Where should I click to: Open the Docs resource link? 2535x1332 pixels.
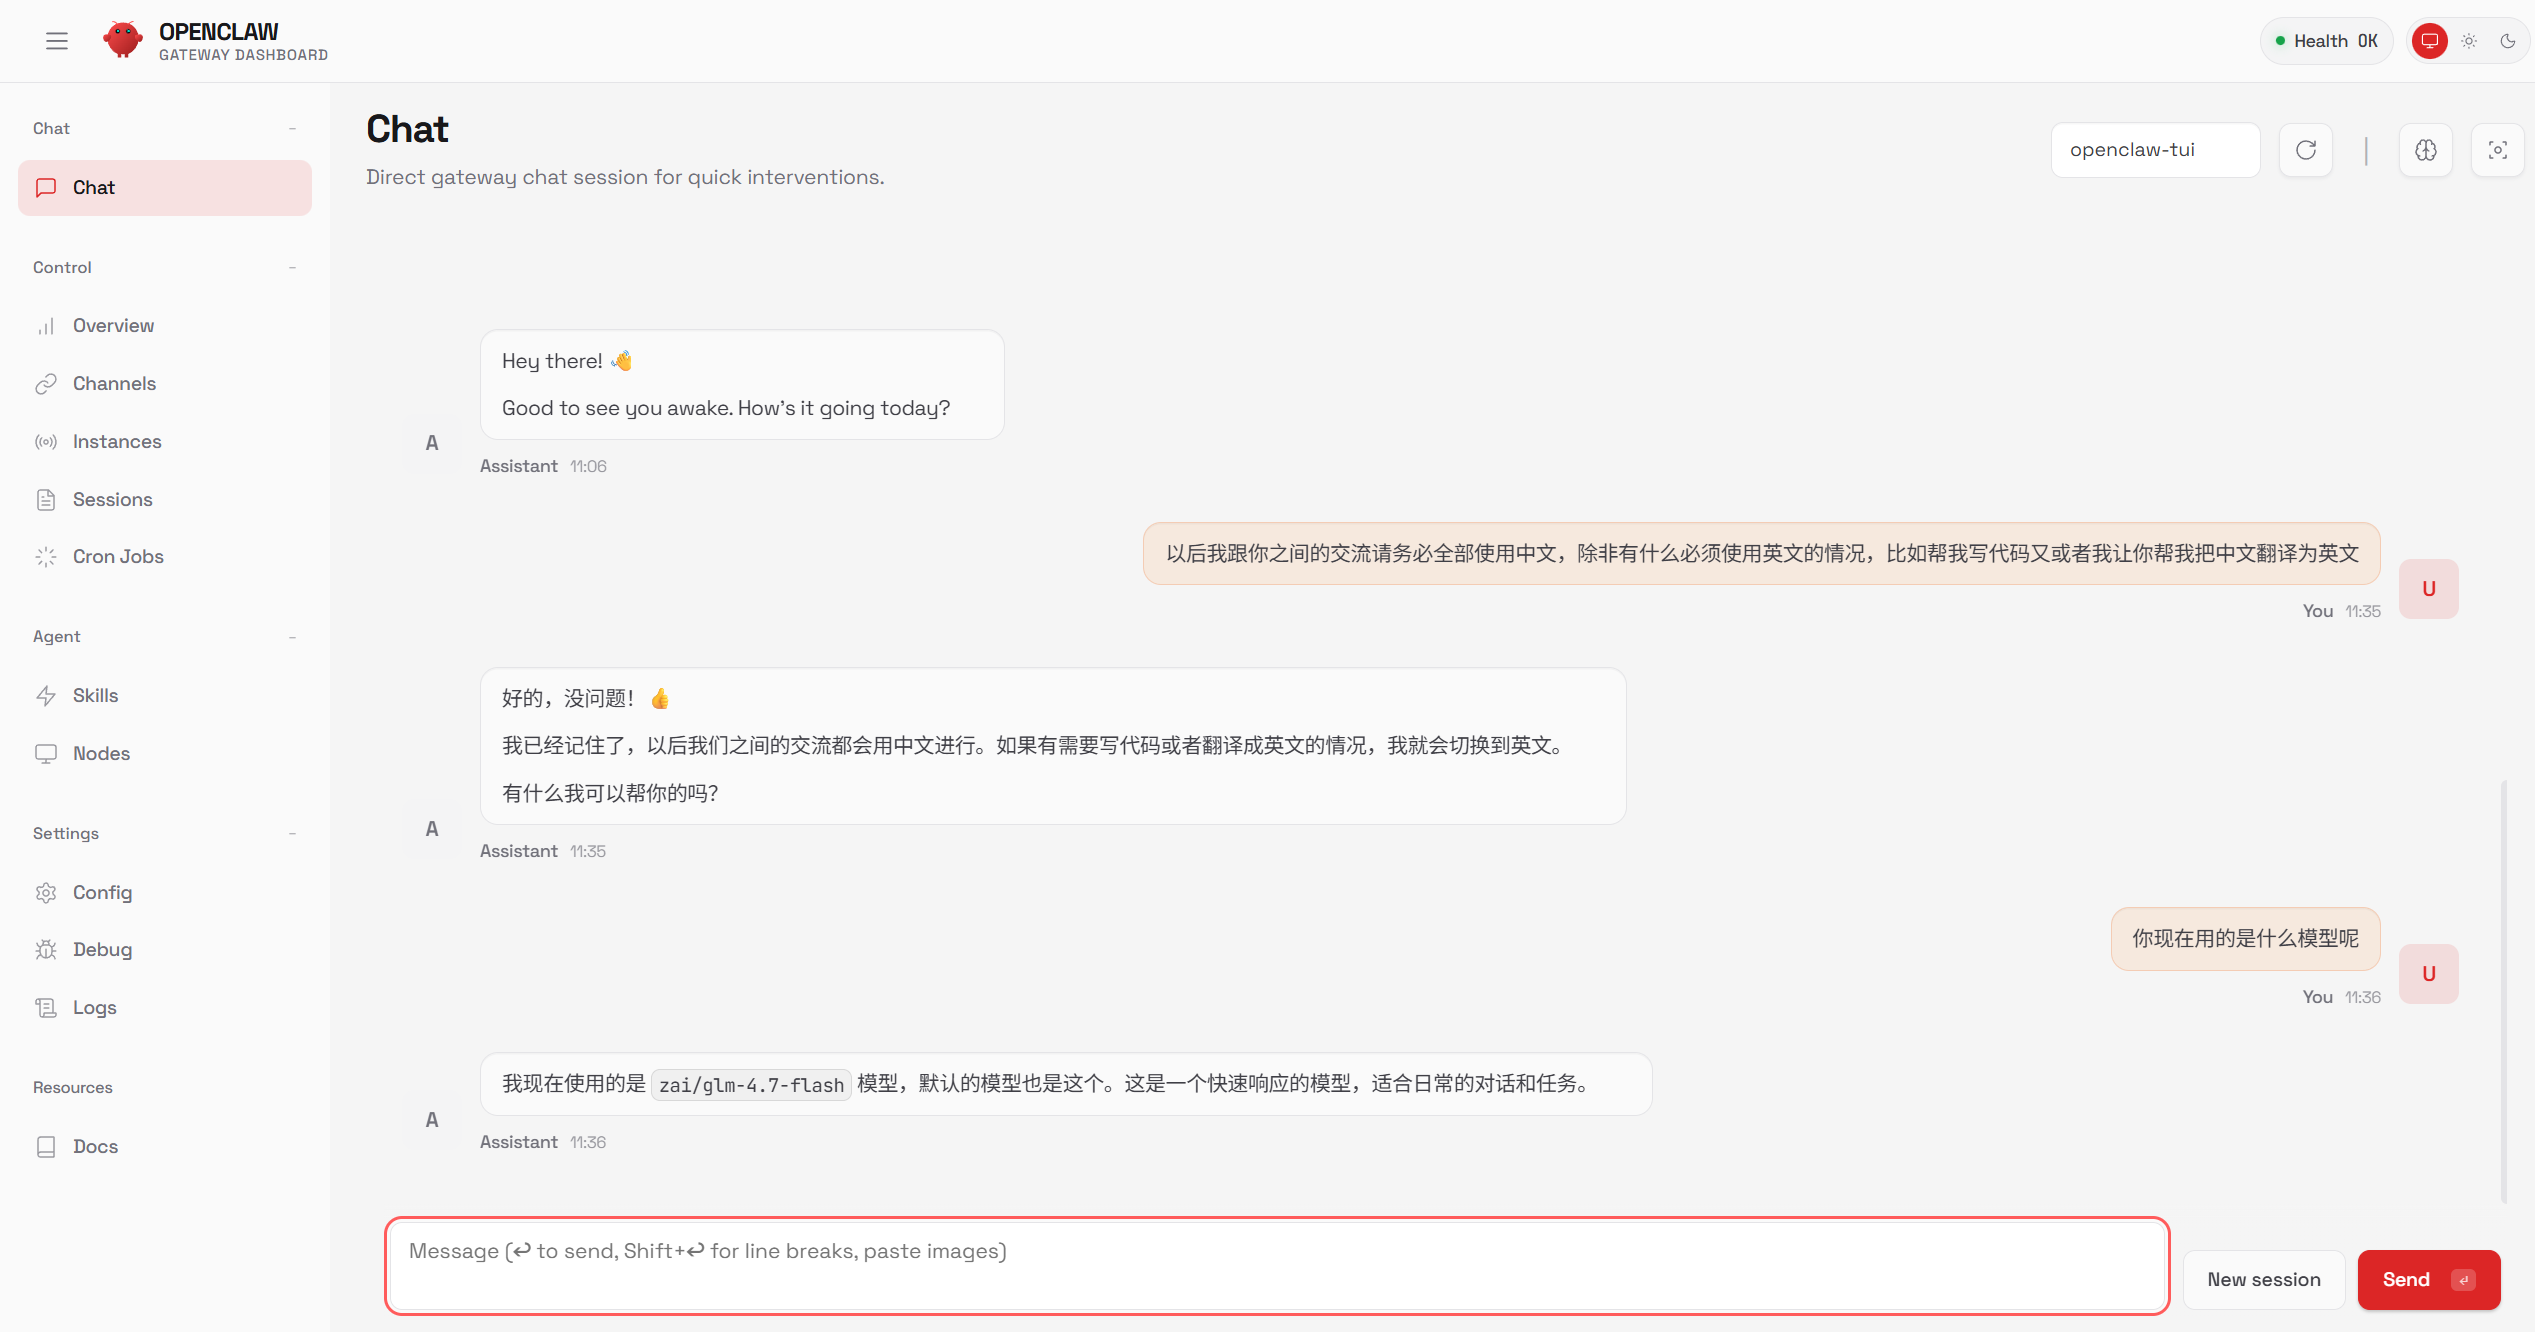(x=95, y=1146)
